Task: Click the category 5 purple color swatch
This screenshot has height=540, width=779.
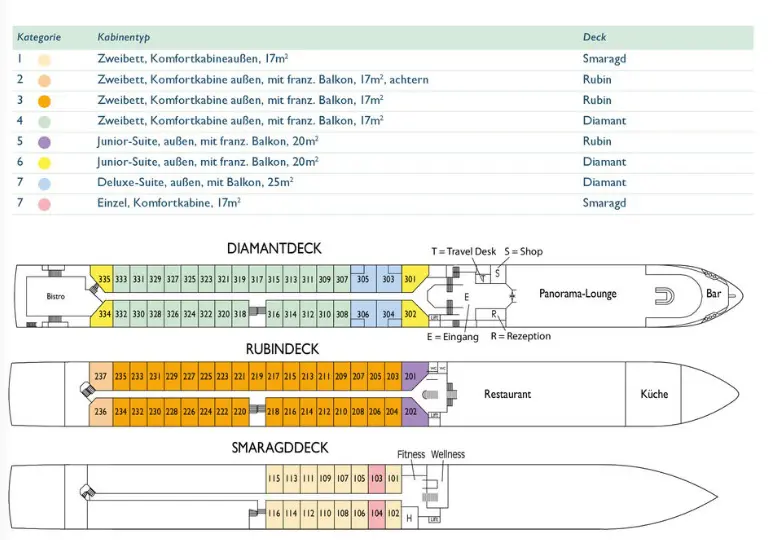Action: pos(44,143)
